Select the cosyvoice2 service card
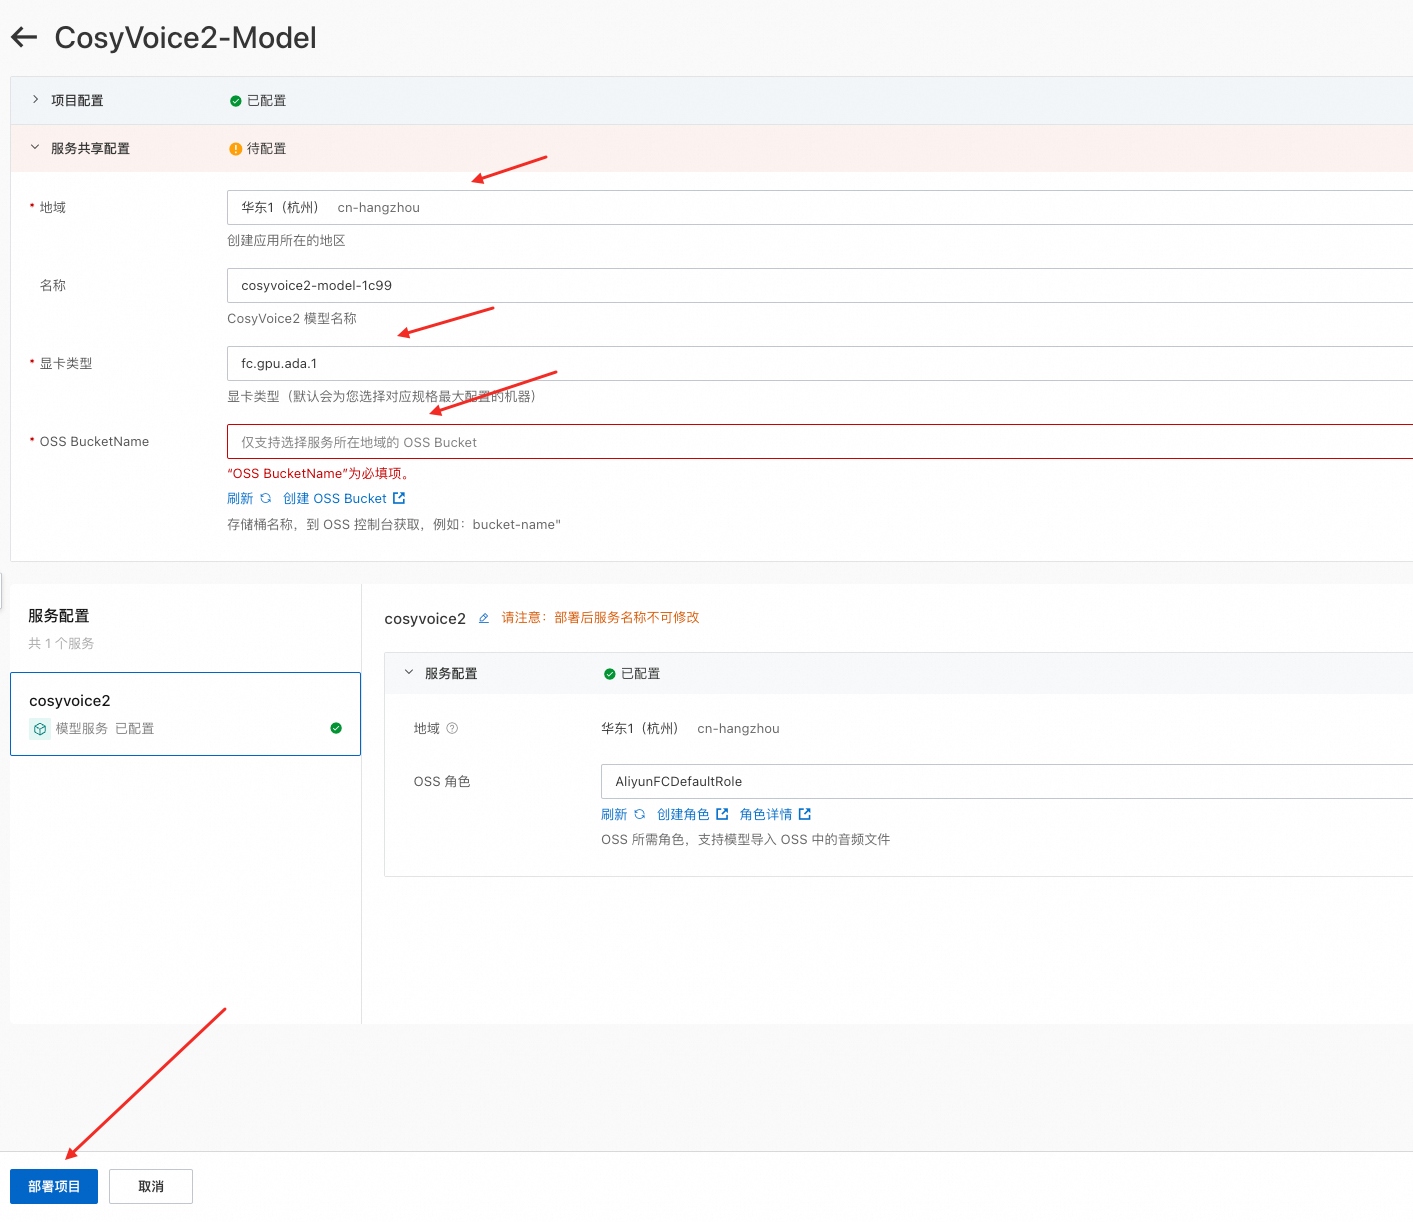The image size is (1413, 1222). click(185, 714)
